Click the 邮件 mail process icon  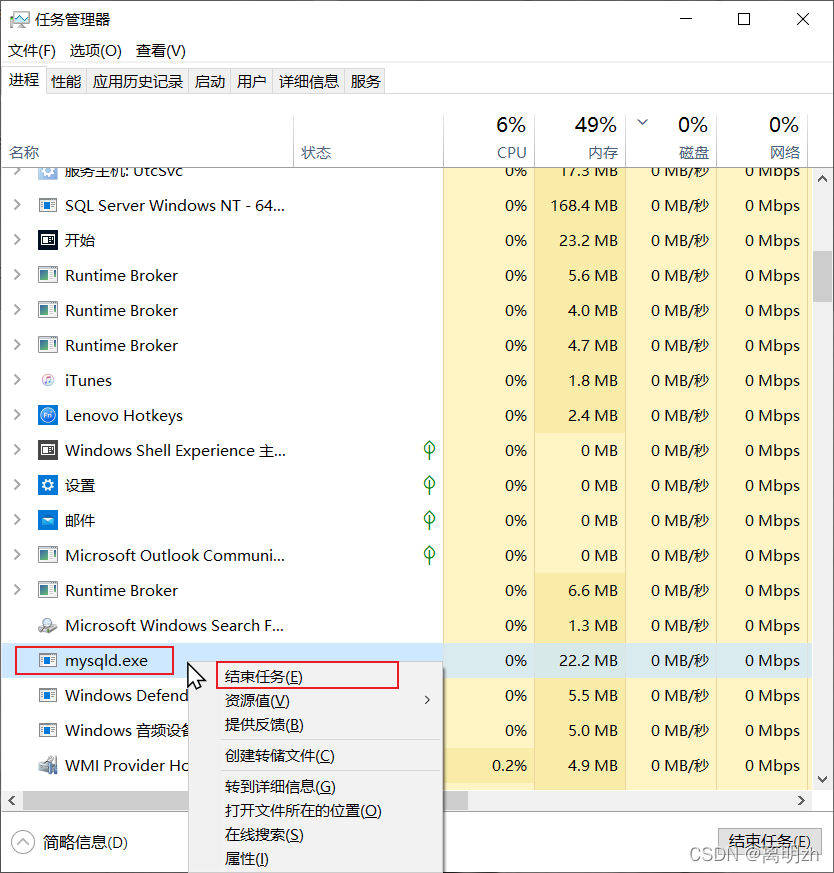tap(48, 521)
